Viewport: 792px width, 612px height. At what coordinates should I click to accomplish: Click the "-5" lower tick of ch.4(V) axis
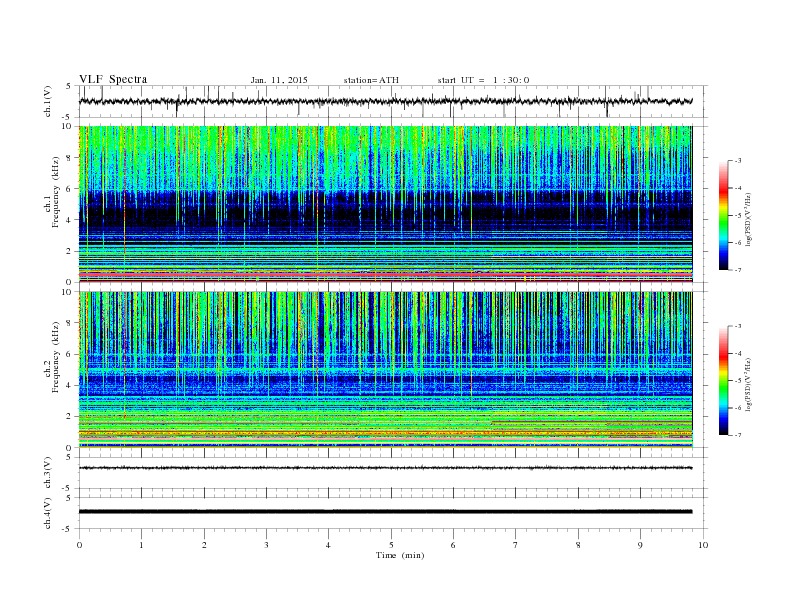pyautogui.click(x=68, y=529)
